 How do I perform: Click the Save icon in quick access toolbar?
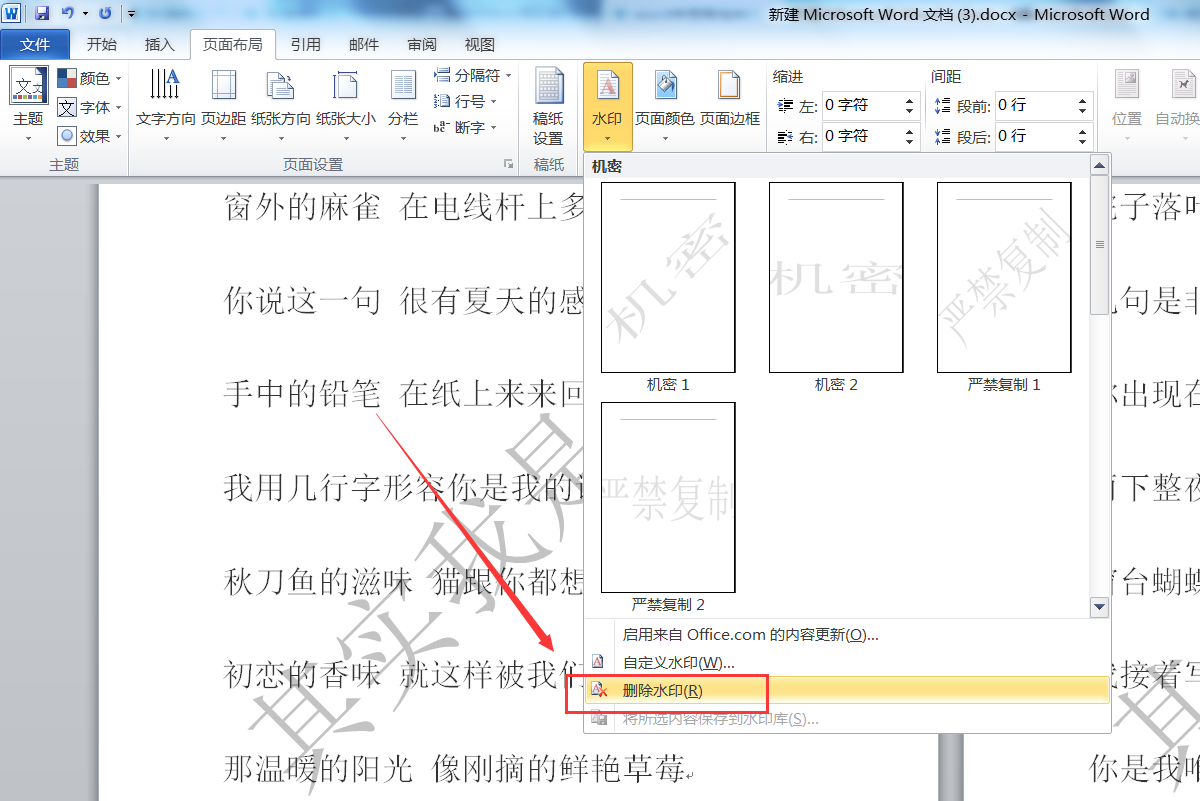pos(42,14)
